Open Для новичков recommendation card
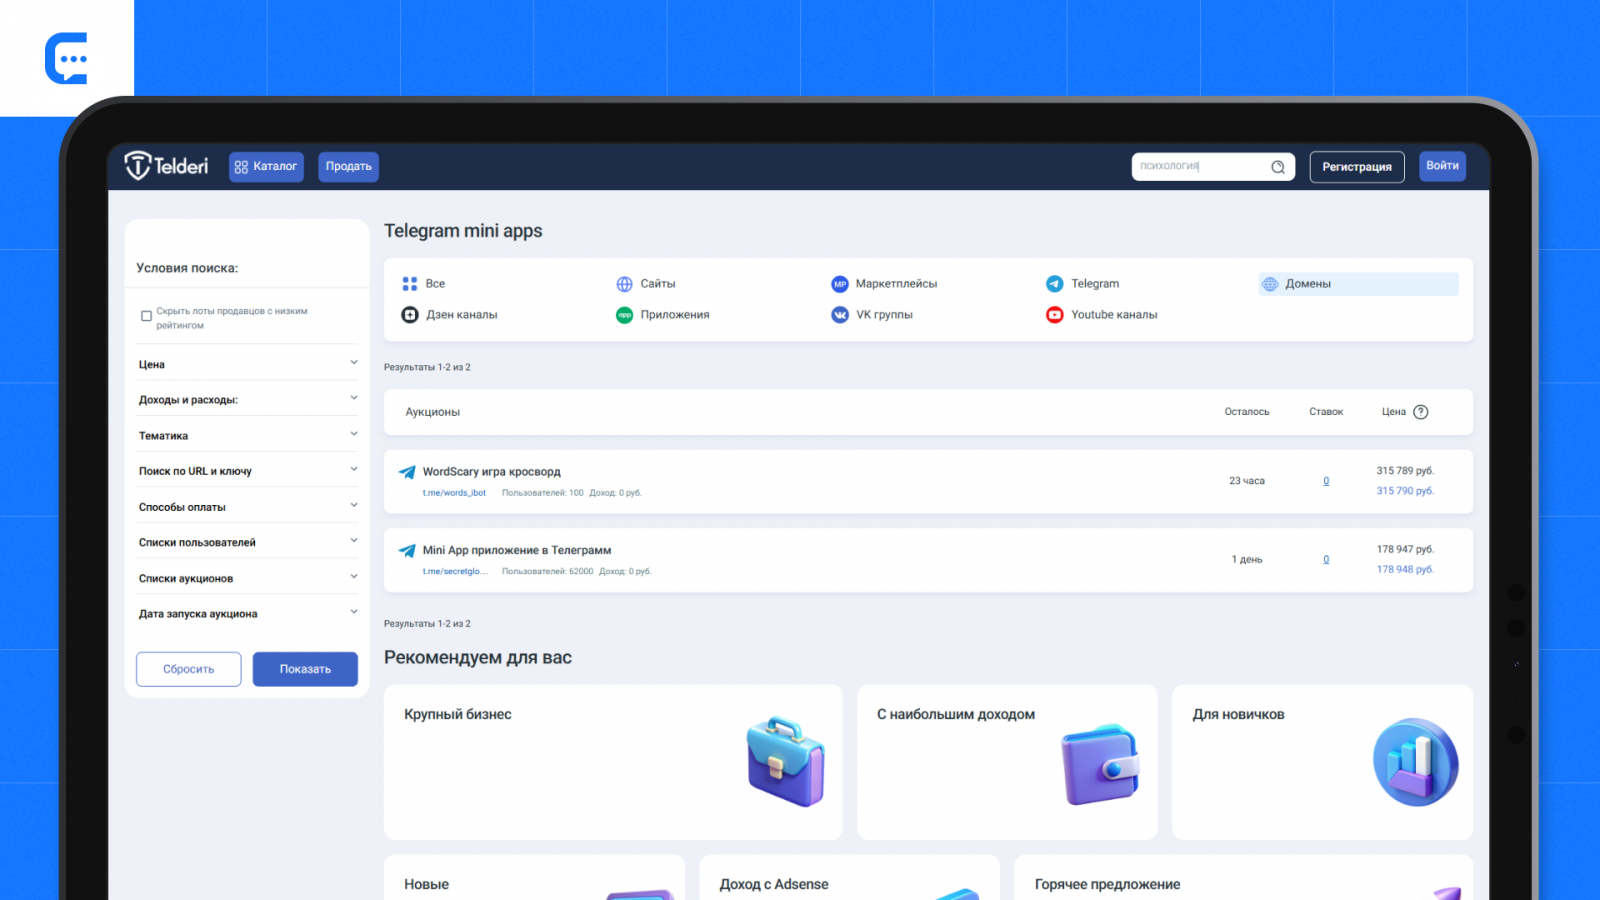This screenshot has height=900, width=1600. pos(1322,762)
